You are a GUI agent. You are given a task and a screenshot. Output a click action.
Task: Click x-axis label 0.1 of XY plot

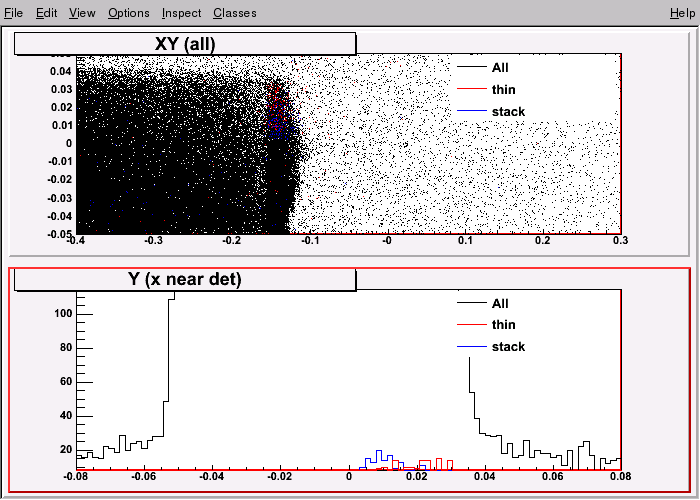[x=465, y=241]
